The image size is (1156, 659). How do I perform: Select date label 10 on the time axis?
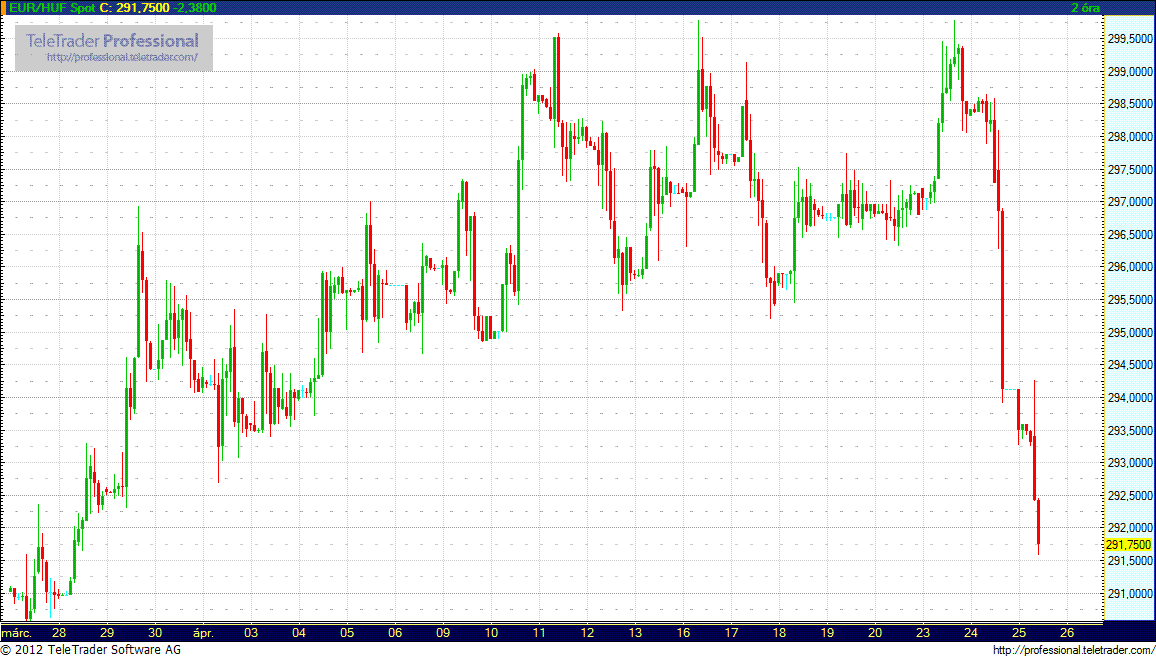pos(491,633)
